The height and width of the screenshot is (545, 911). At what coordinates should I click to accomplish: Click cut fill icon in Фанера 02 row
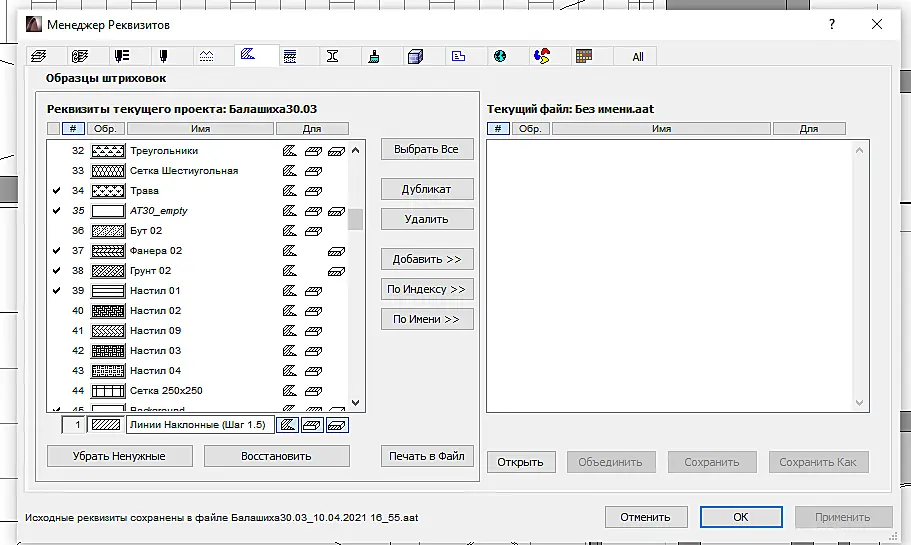[x=336, y=252]
